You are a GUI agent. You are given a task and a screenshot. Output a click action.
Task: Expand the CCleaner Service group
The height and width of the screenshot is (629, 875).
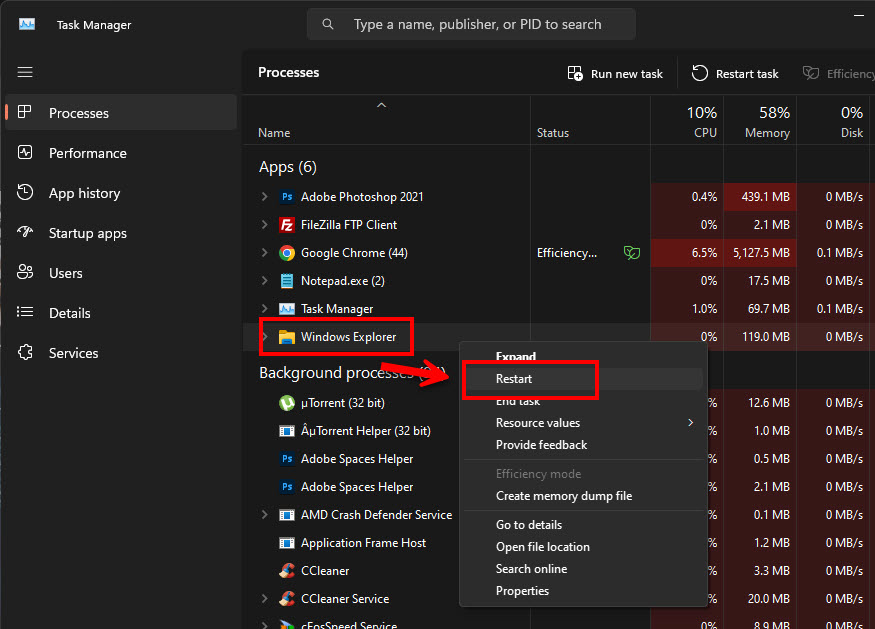pyautogui.click(x=265, y=598)
